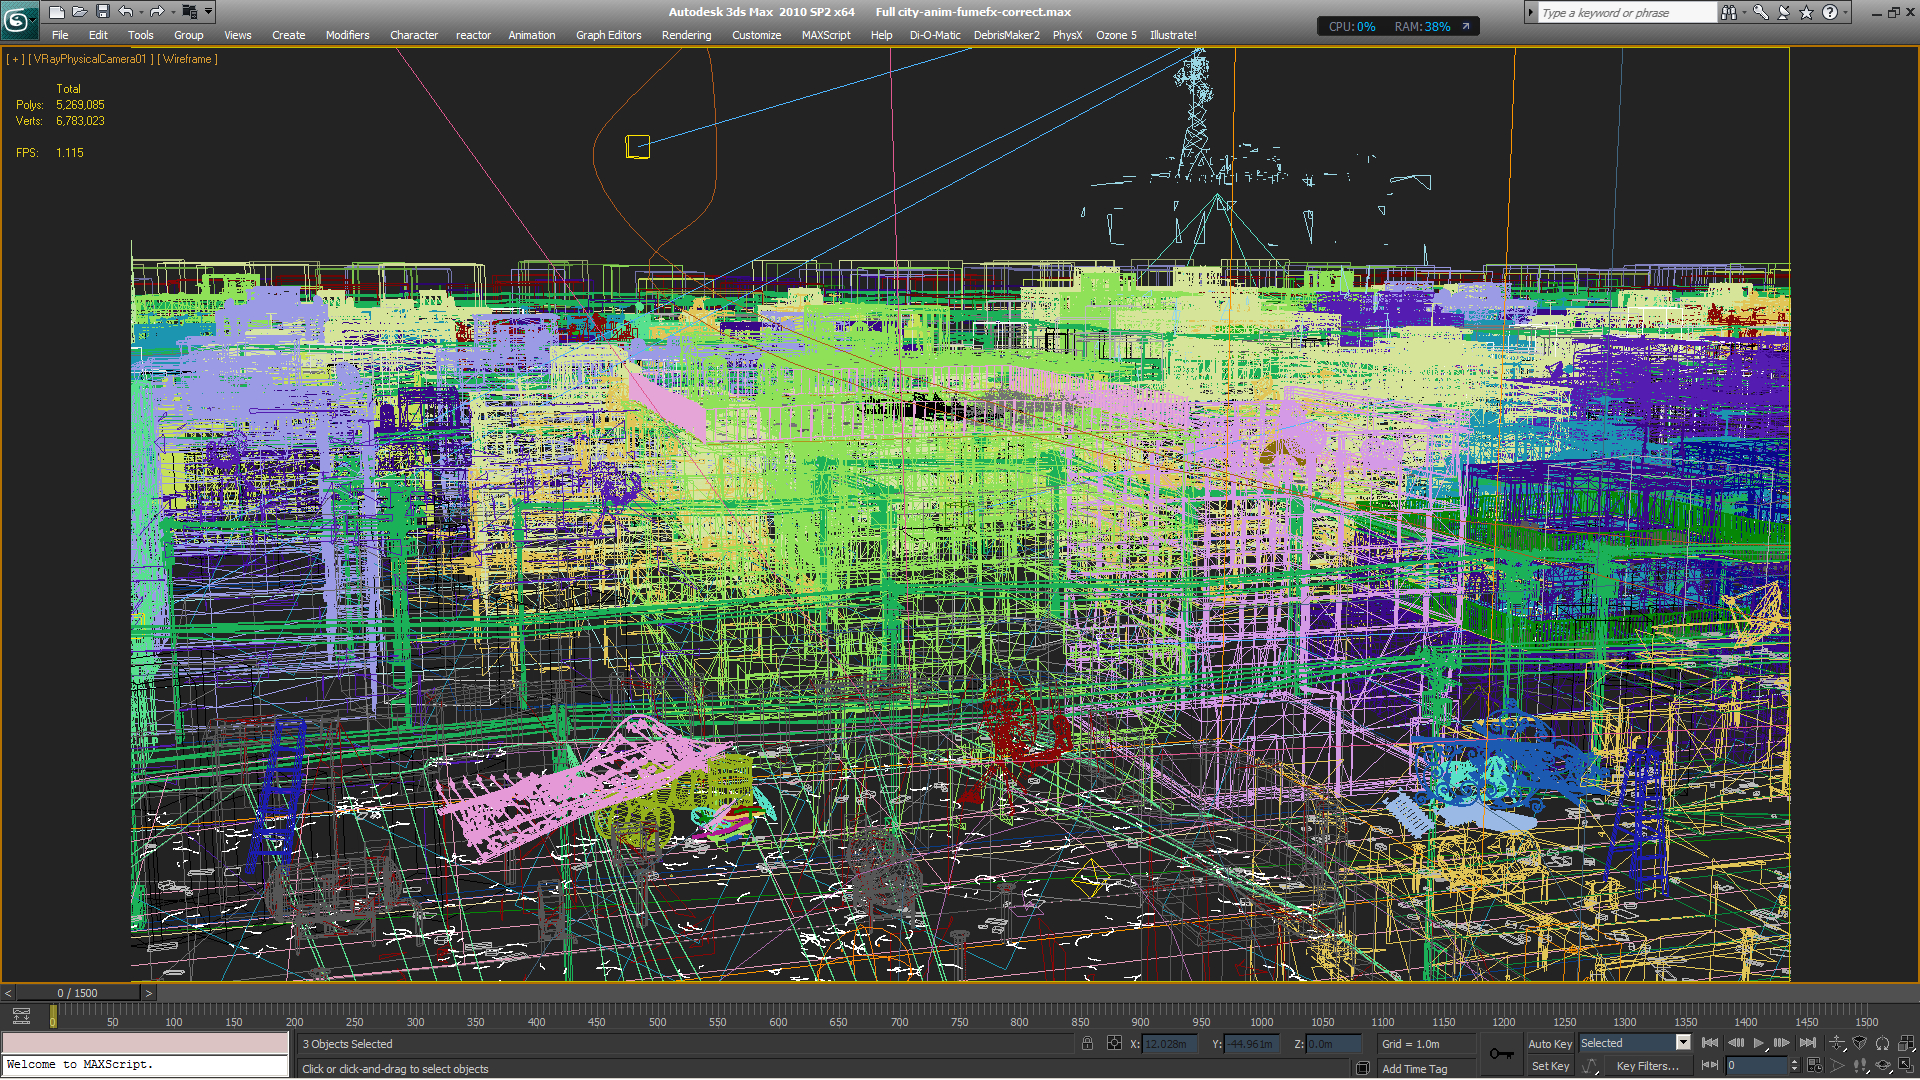Image resolution: width=1920 pixels, height=1080 pixels.
Task: Toggle Auto Key mode
Action: [1550, 1043]
